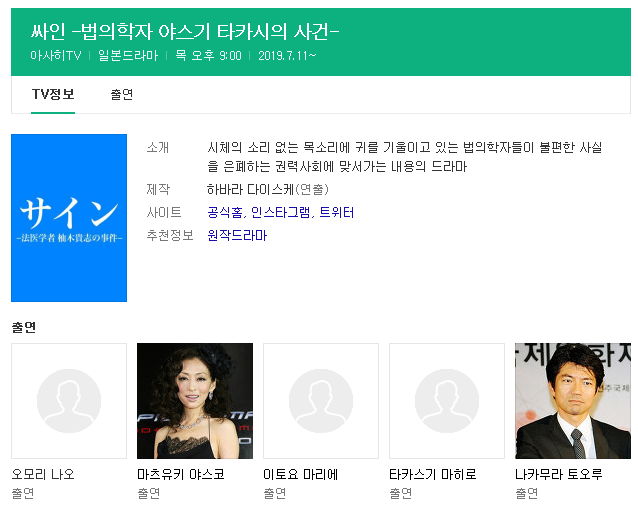The width and height of the screenshot is (638, 507).
Task: Click 오모리 나오 placeholder profile avatar
Action: [69, 401]
